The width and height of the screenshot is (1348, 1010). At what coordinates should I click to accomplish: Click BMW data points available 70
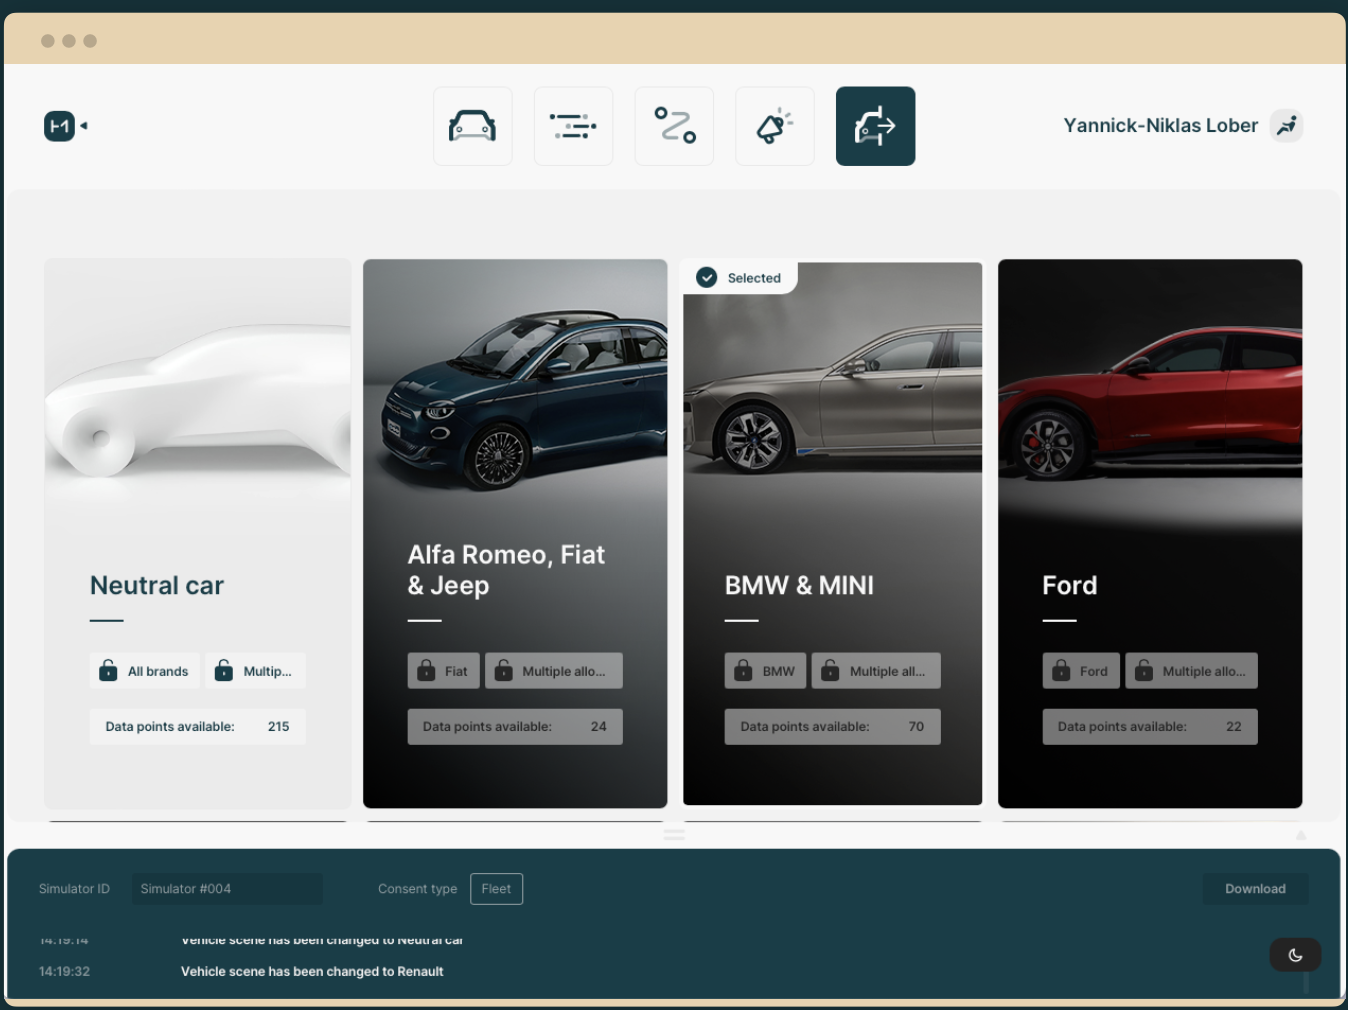(833, 727)
